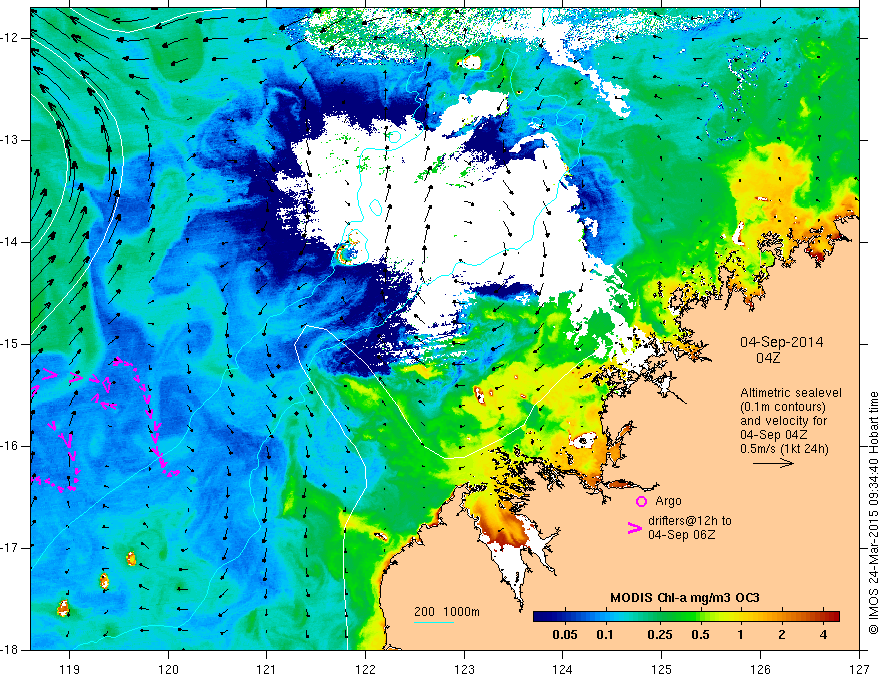Click the cyan 200 1000m isobath legend line

click(434, 622)
